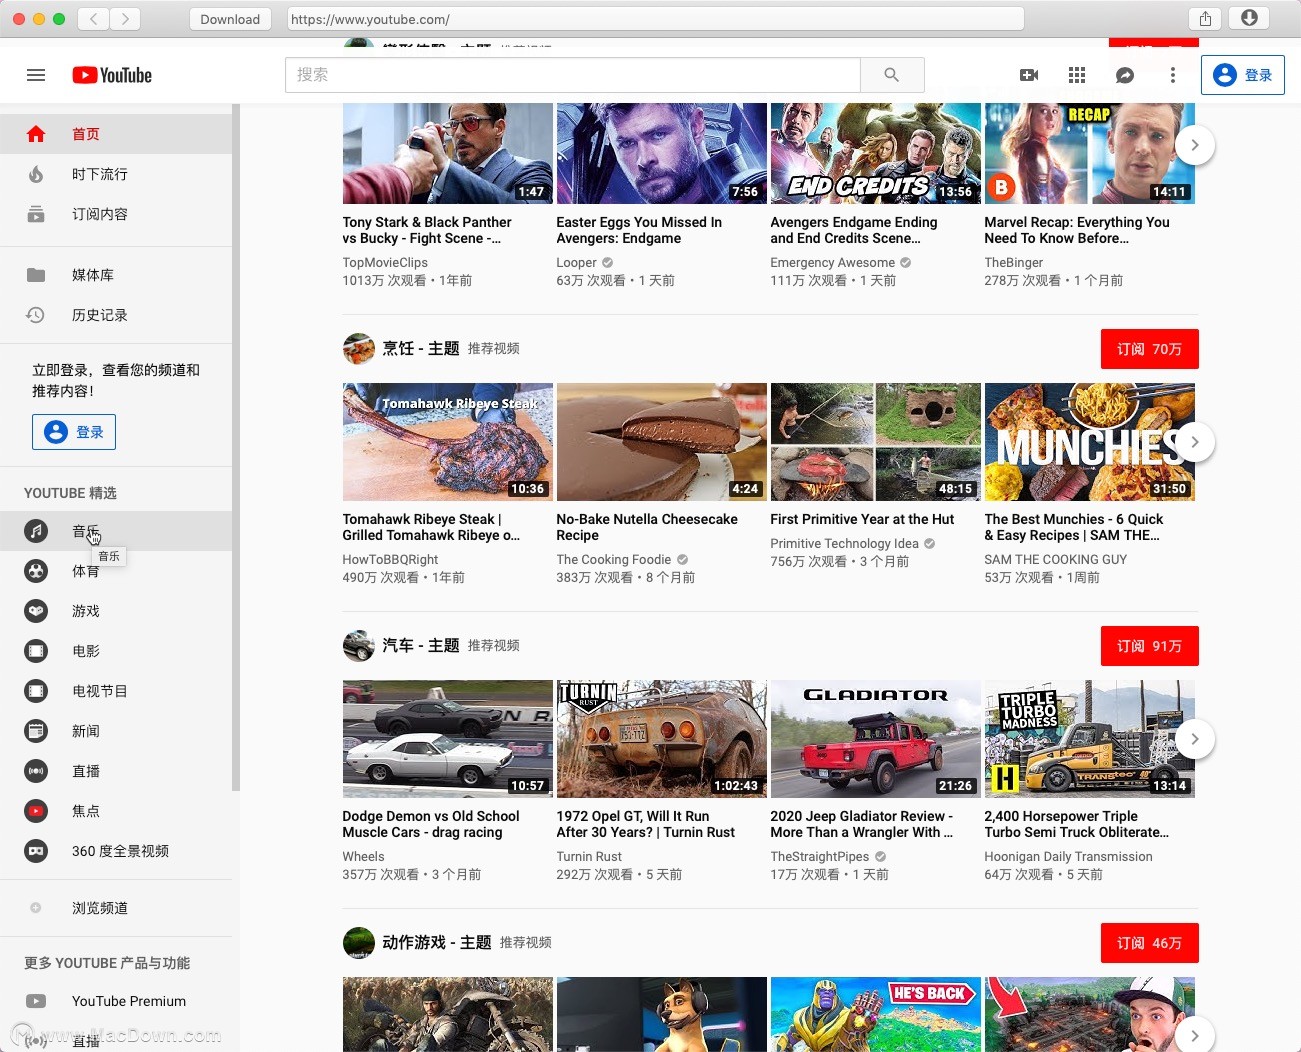The height and width of the screenshot is (1052, 1301).
Task: Open Marvel Recap video thumbnail
Action: pyautogui.click(x=1089, y=153)
